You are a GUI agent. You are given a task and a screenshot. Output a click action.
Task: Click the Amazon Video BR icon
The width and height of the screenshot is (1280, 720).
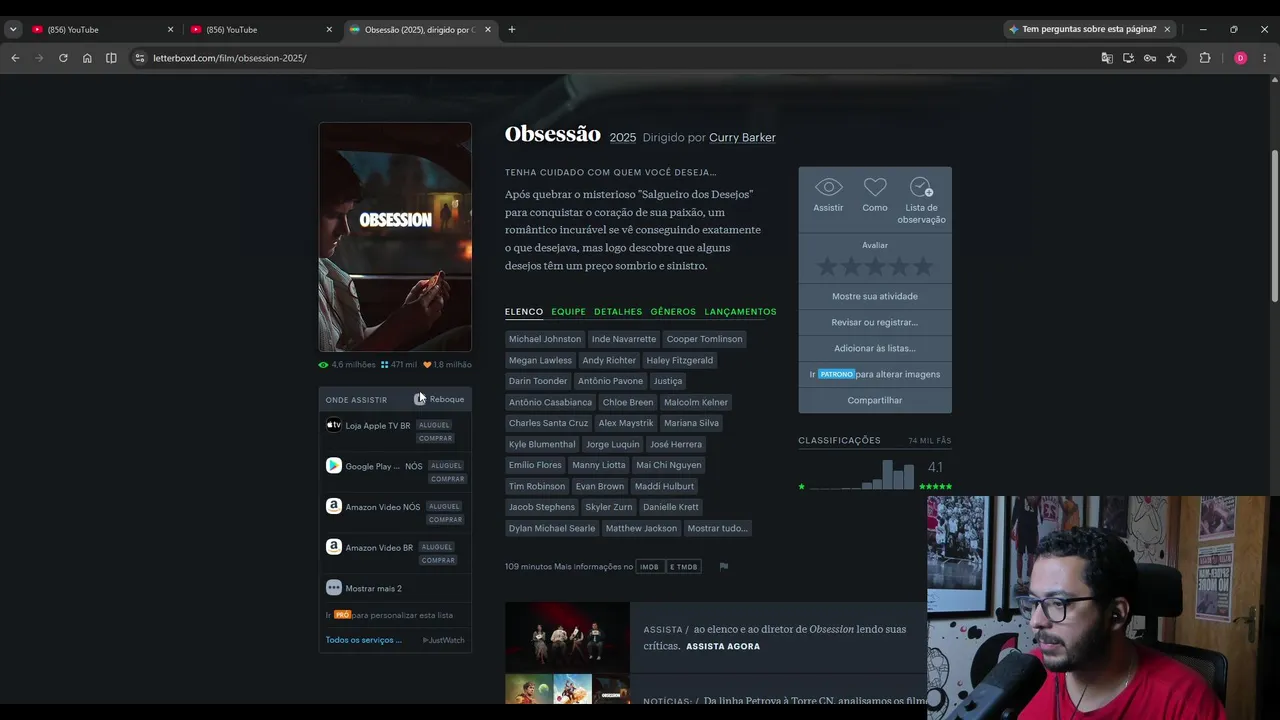coord(334,547)
